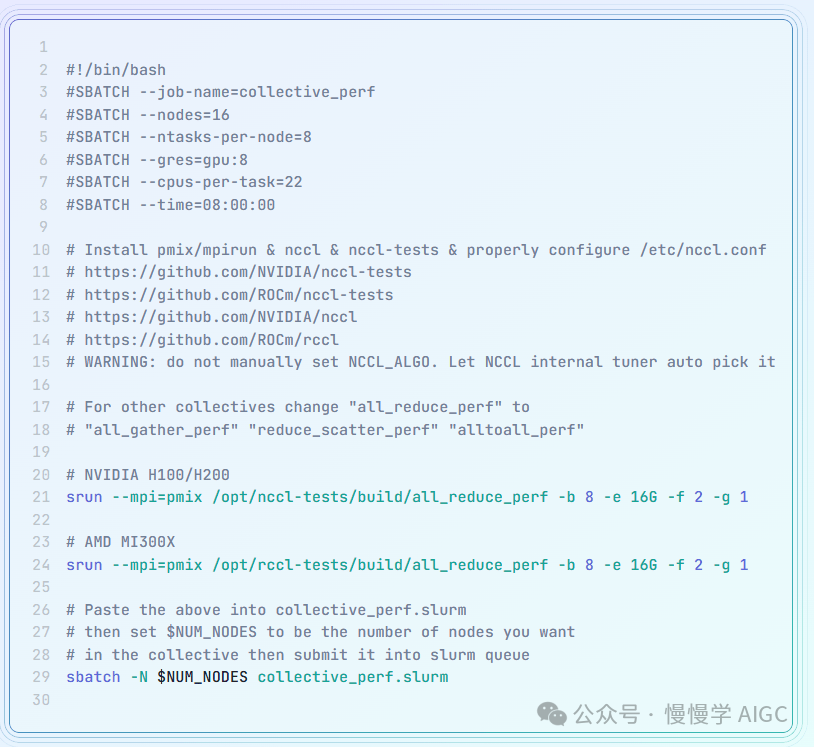The width and height of the screenshot is (814, 747).
Task: Click line number 1 in gutter
Action: tap(44, 47)
